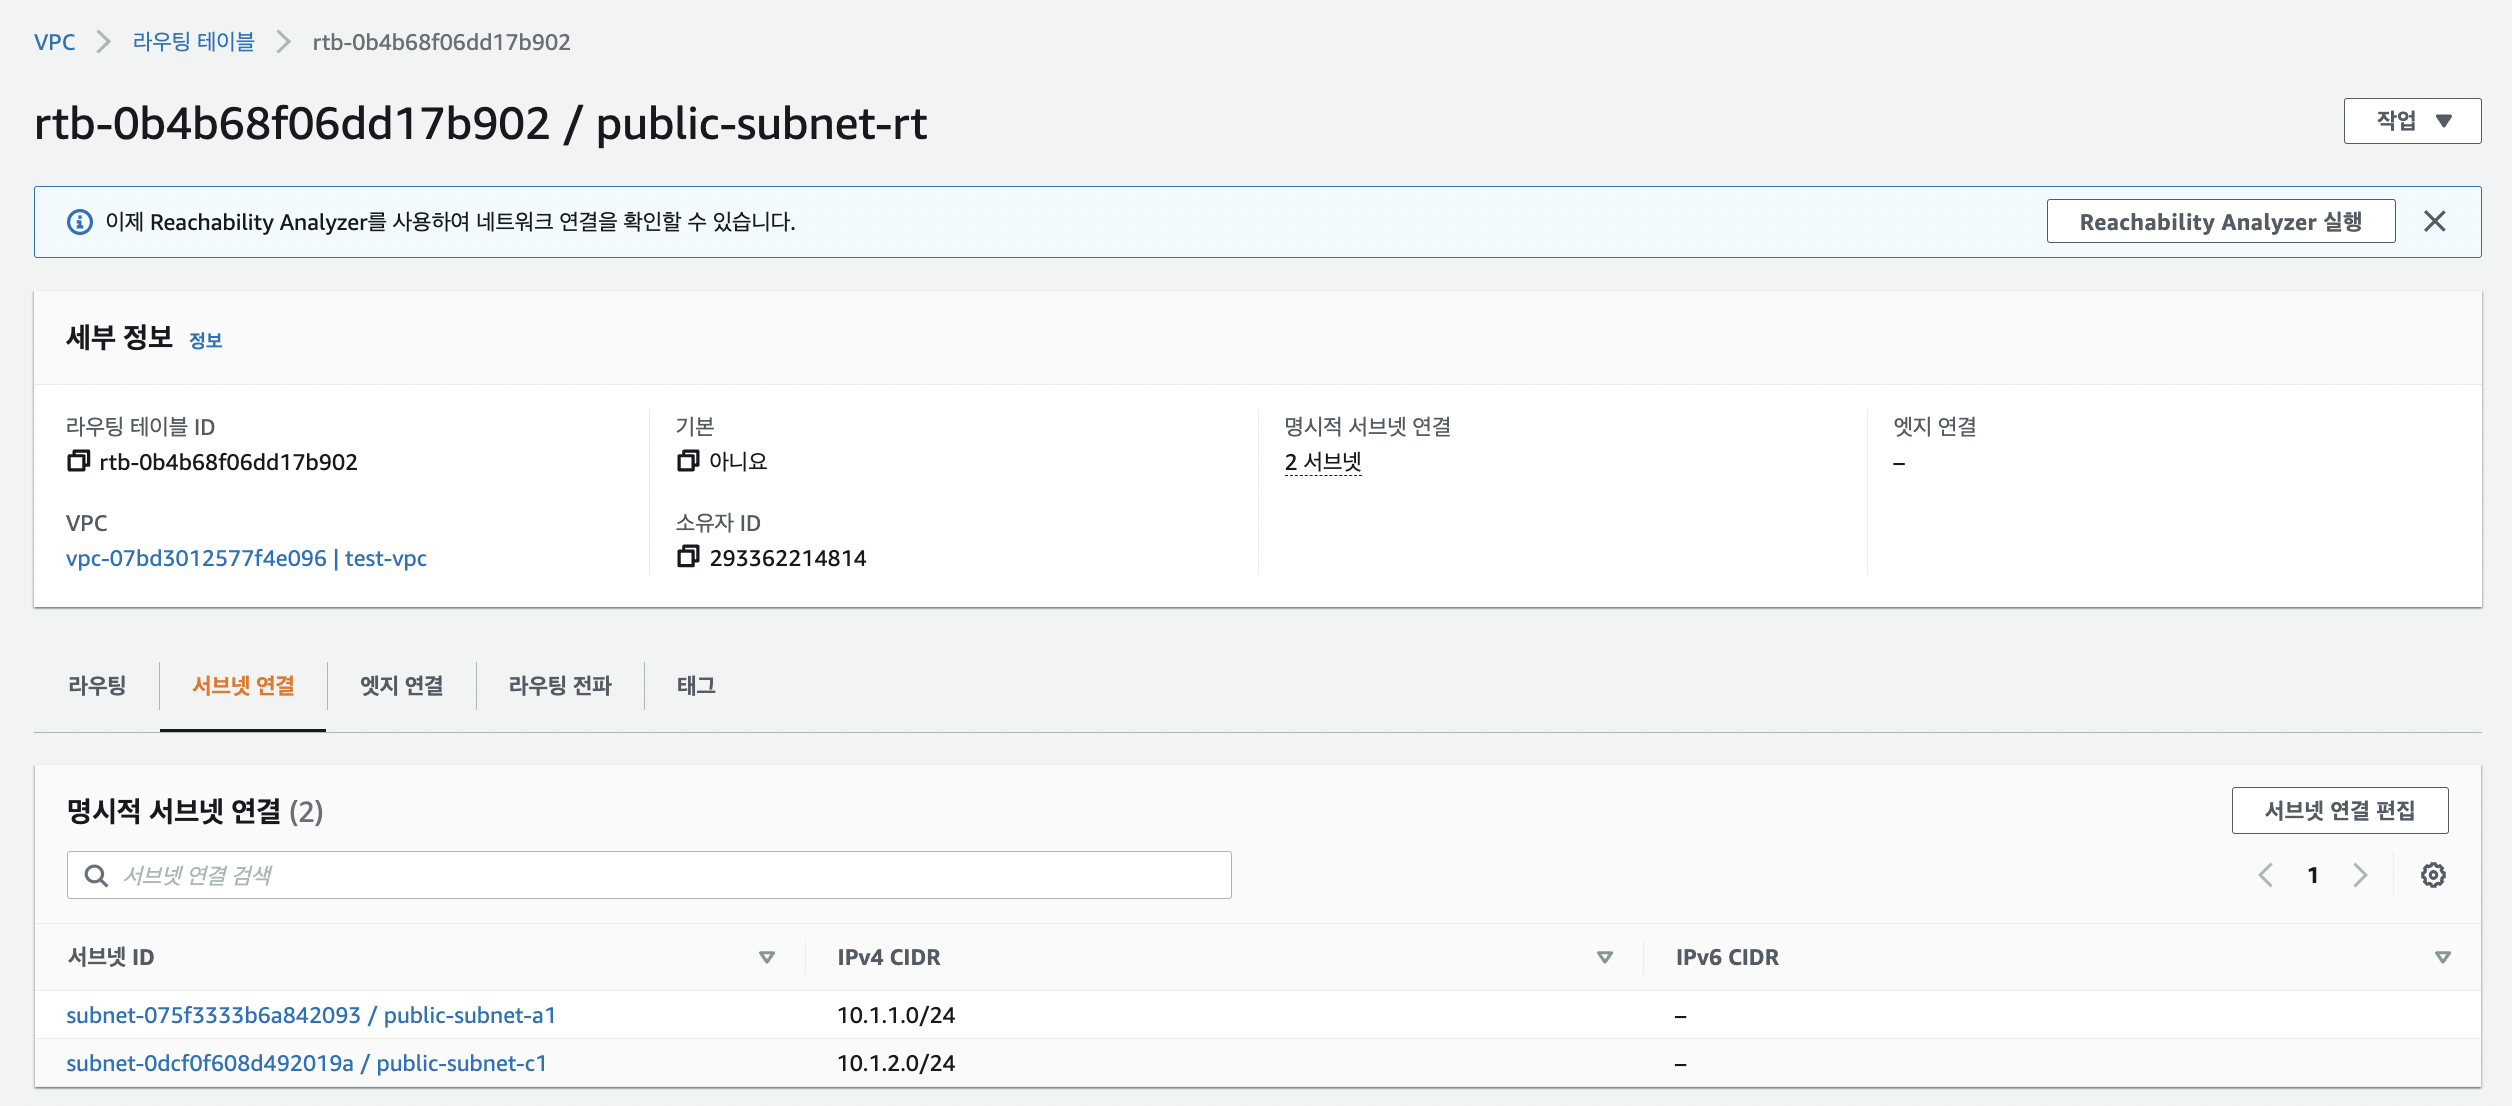The image size is (2512, 1106).
Task: Switch to the 라우팅 tab
Action: coord(97,686)
